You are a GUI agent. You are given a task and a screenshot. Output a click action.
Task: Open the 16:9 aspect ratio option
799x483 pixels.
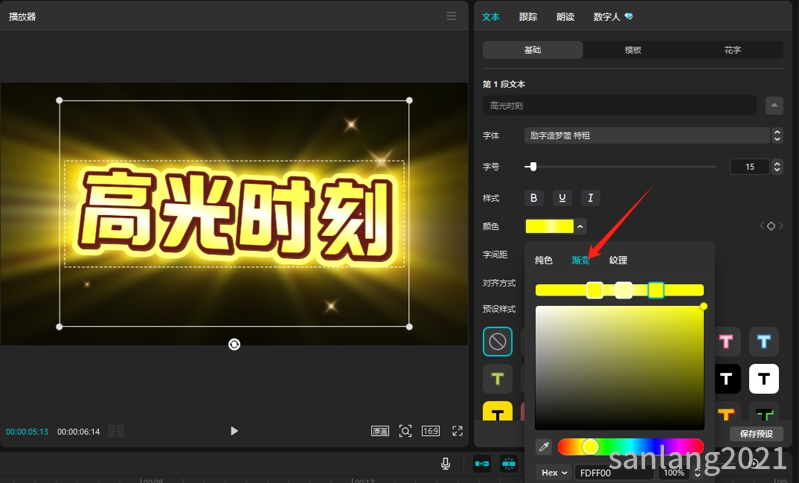coord(431,431)
